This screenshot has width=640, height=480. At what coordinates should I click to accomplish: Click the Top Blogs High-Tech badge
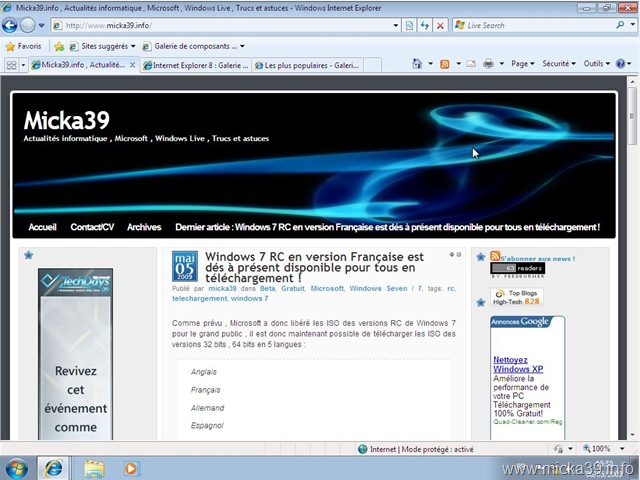point(516,297)
